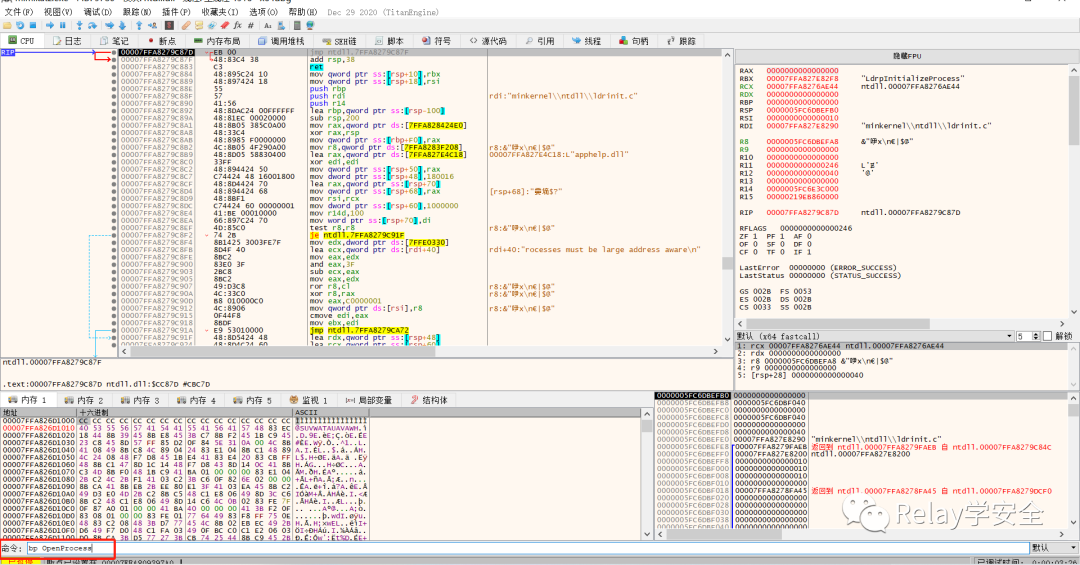Open the 文件(F) menu

coord(19,12)
